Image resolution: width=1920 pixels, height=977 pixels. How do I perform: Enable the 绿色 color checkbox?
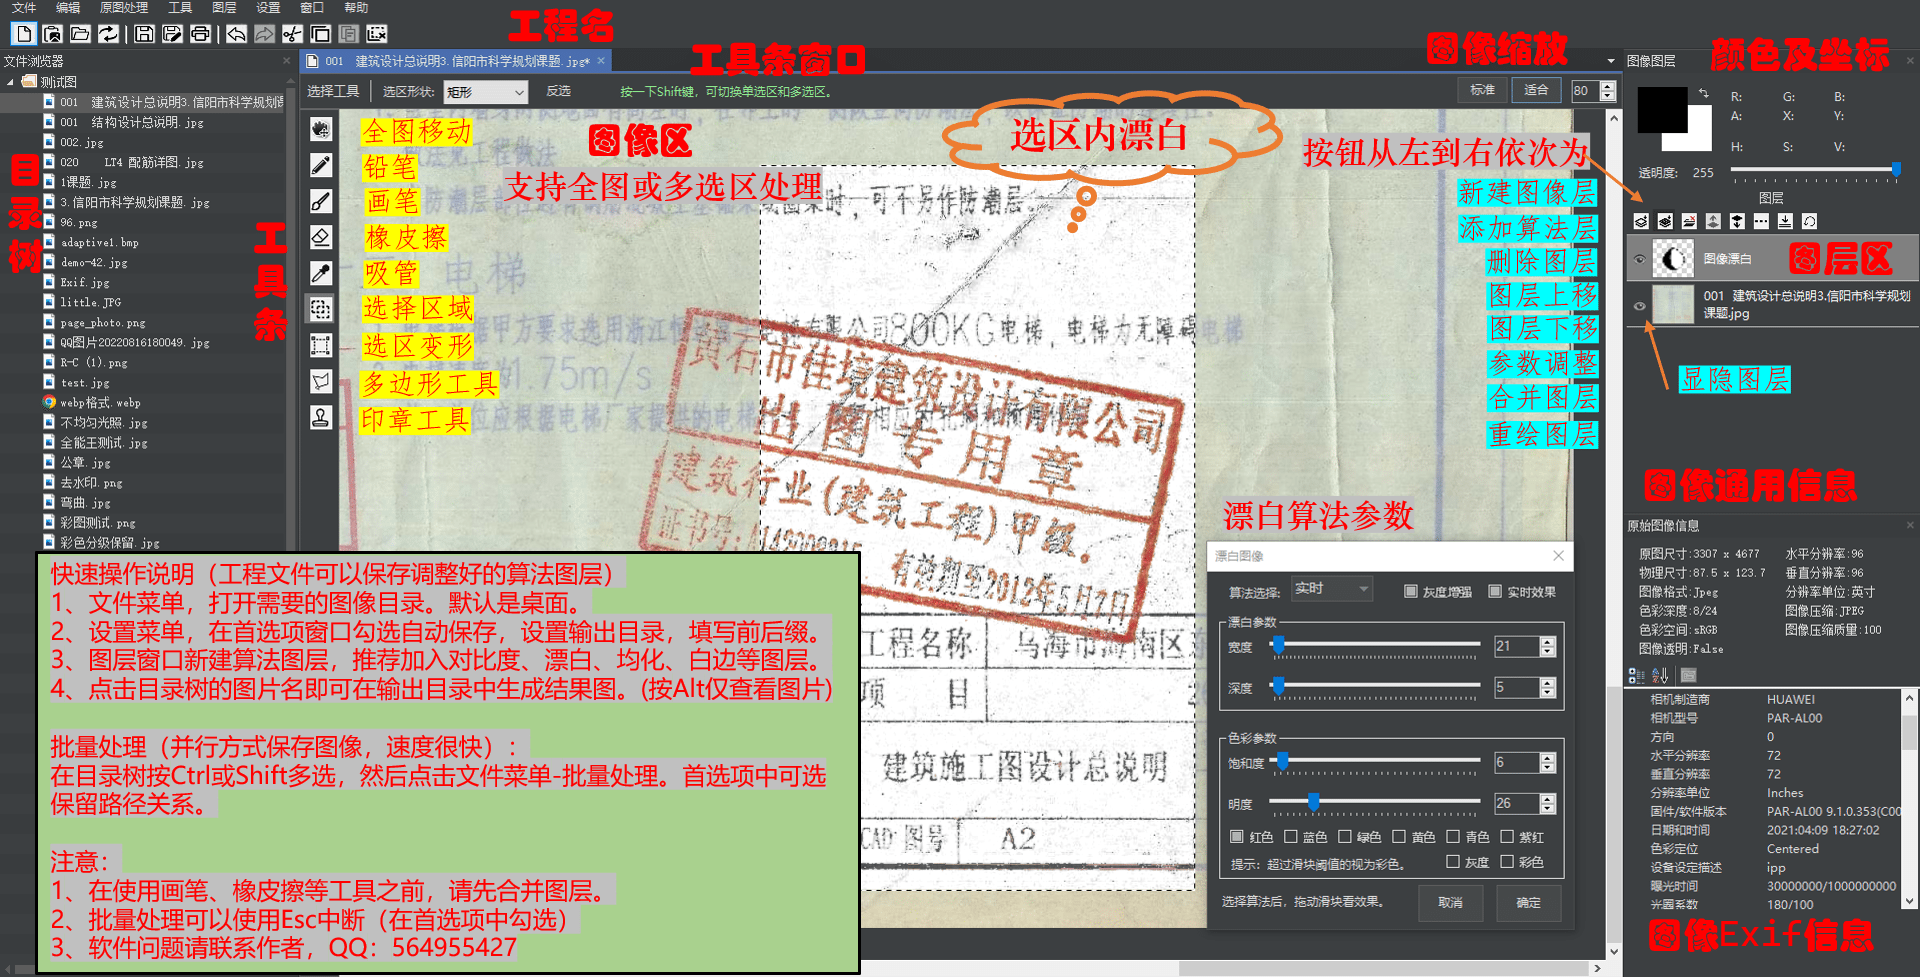tap(1344, 836)
